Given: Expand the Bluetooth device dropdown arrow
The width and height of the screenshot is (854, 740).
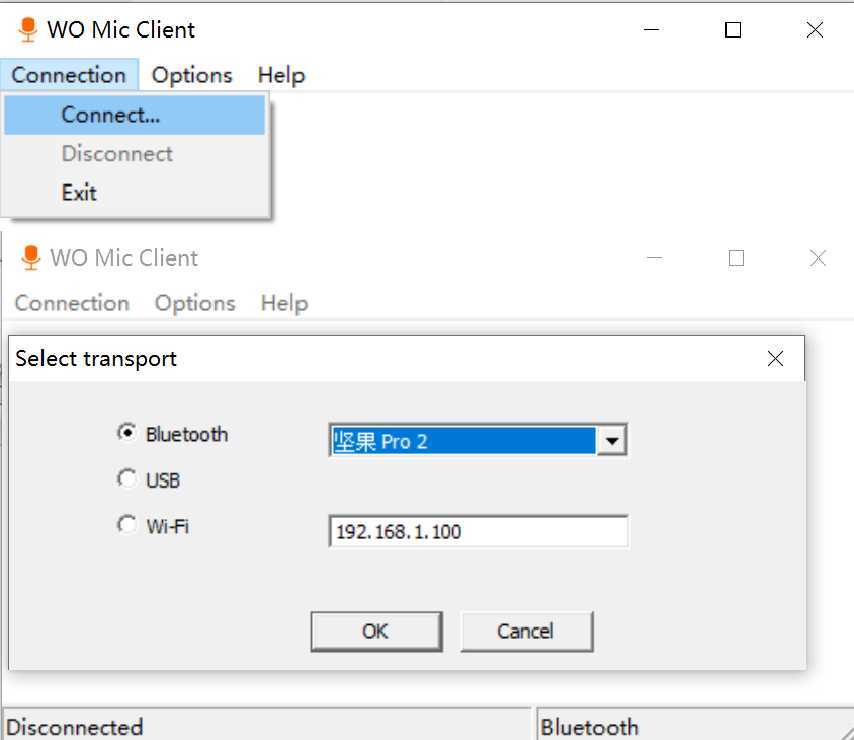Looking at the screenshot, I should click(611, 441).
